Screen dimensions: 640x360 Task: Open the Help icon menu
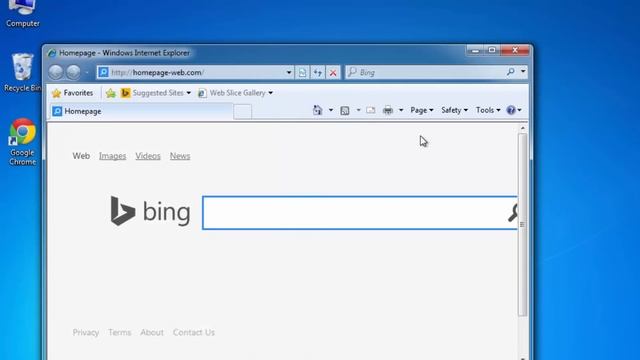pos(513,110)
